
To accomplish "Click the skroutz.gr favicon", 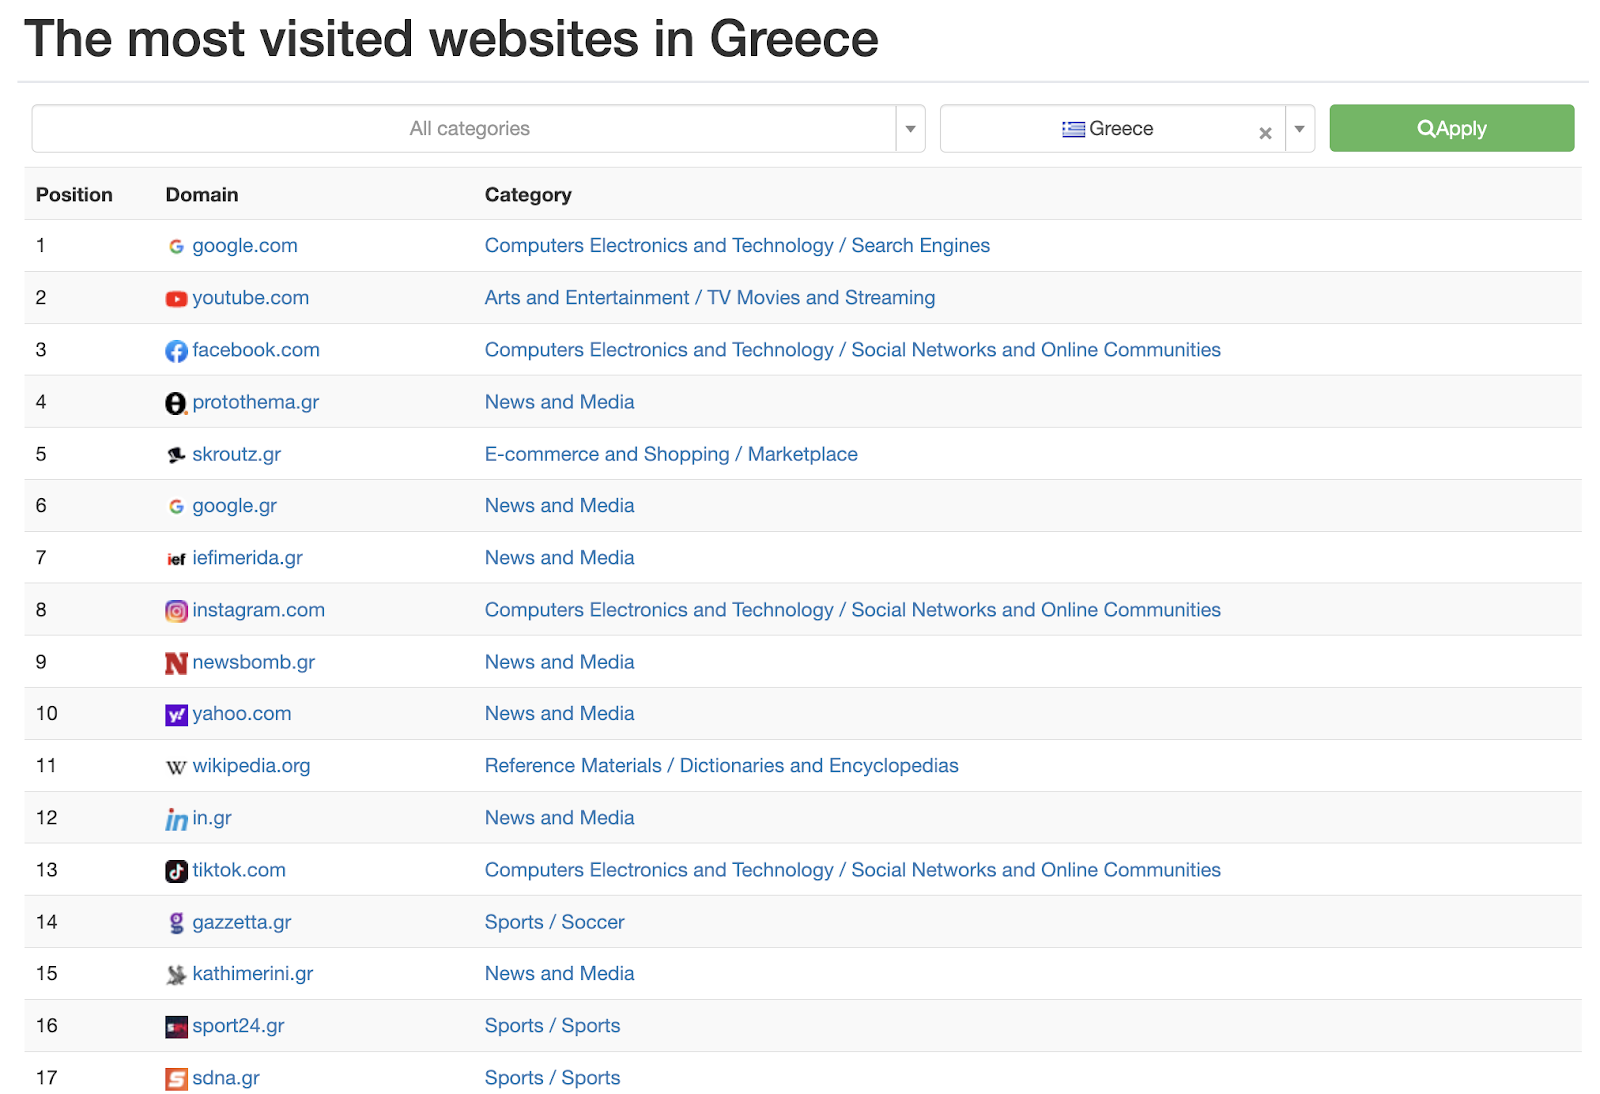I will tap(176, 455).
